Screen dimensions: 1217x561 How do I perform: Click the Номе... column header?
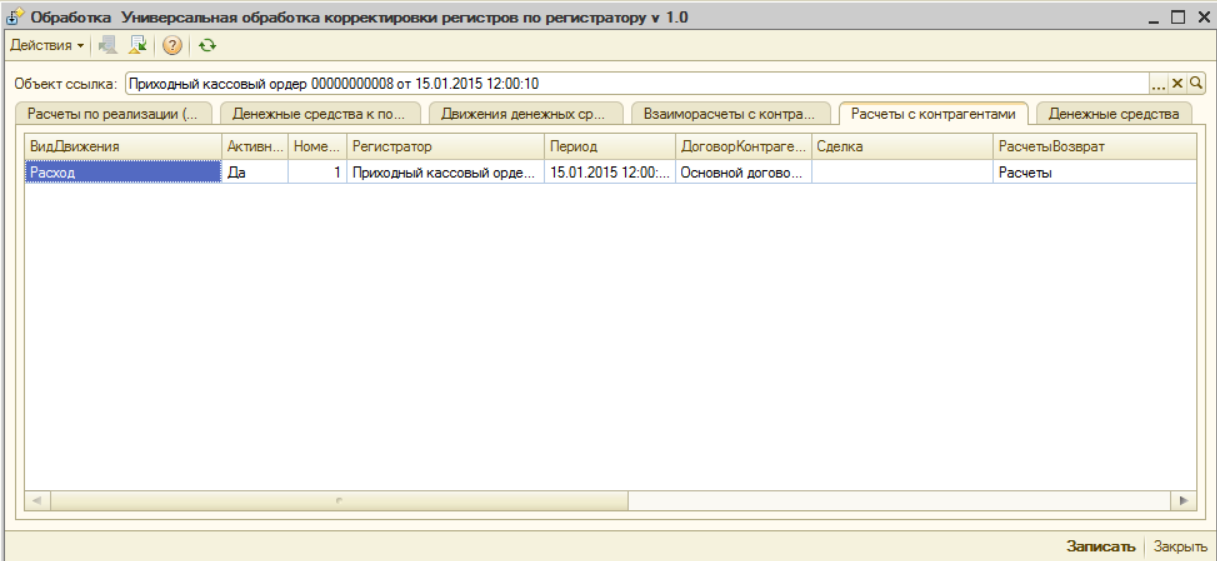coord(318,147)
